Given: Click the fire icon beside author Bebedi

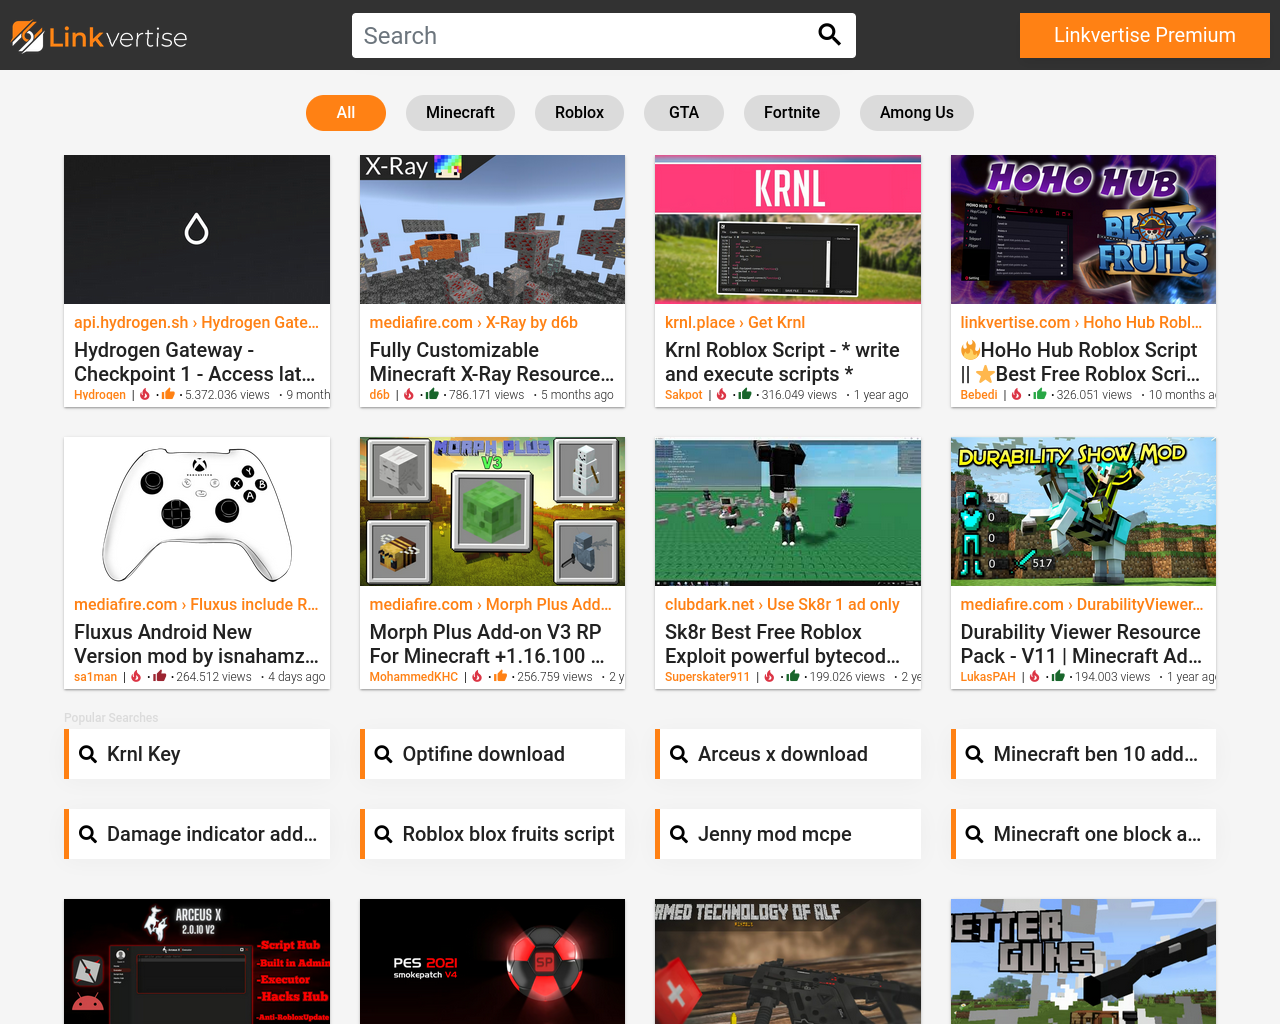Looking at the screenshot, I should (x=1017, y=395).
